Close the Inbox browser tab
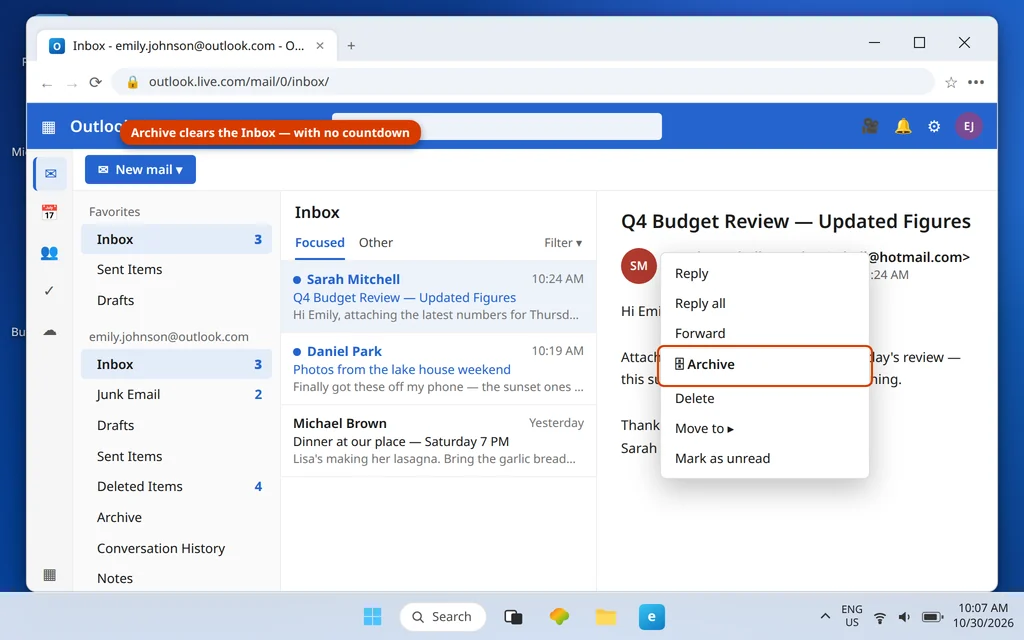Viewport: 1024px width, 640px height. pyautogui.click(x=320, y=46)
